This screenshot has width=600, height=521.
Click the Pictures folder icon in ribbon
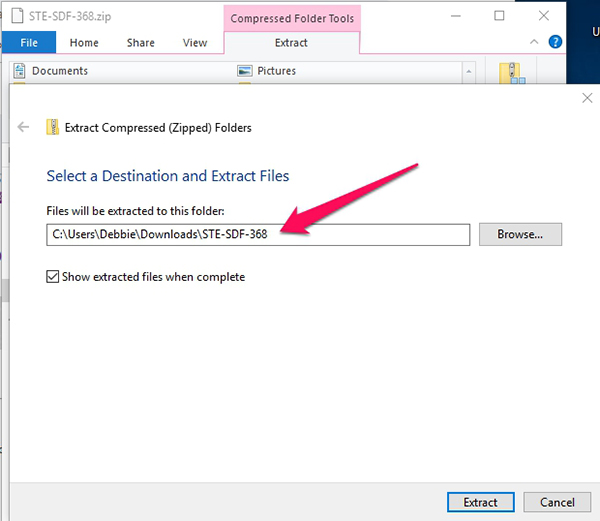point(244,71)
